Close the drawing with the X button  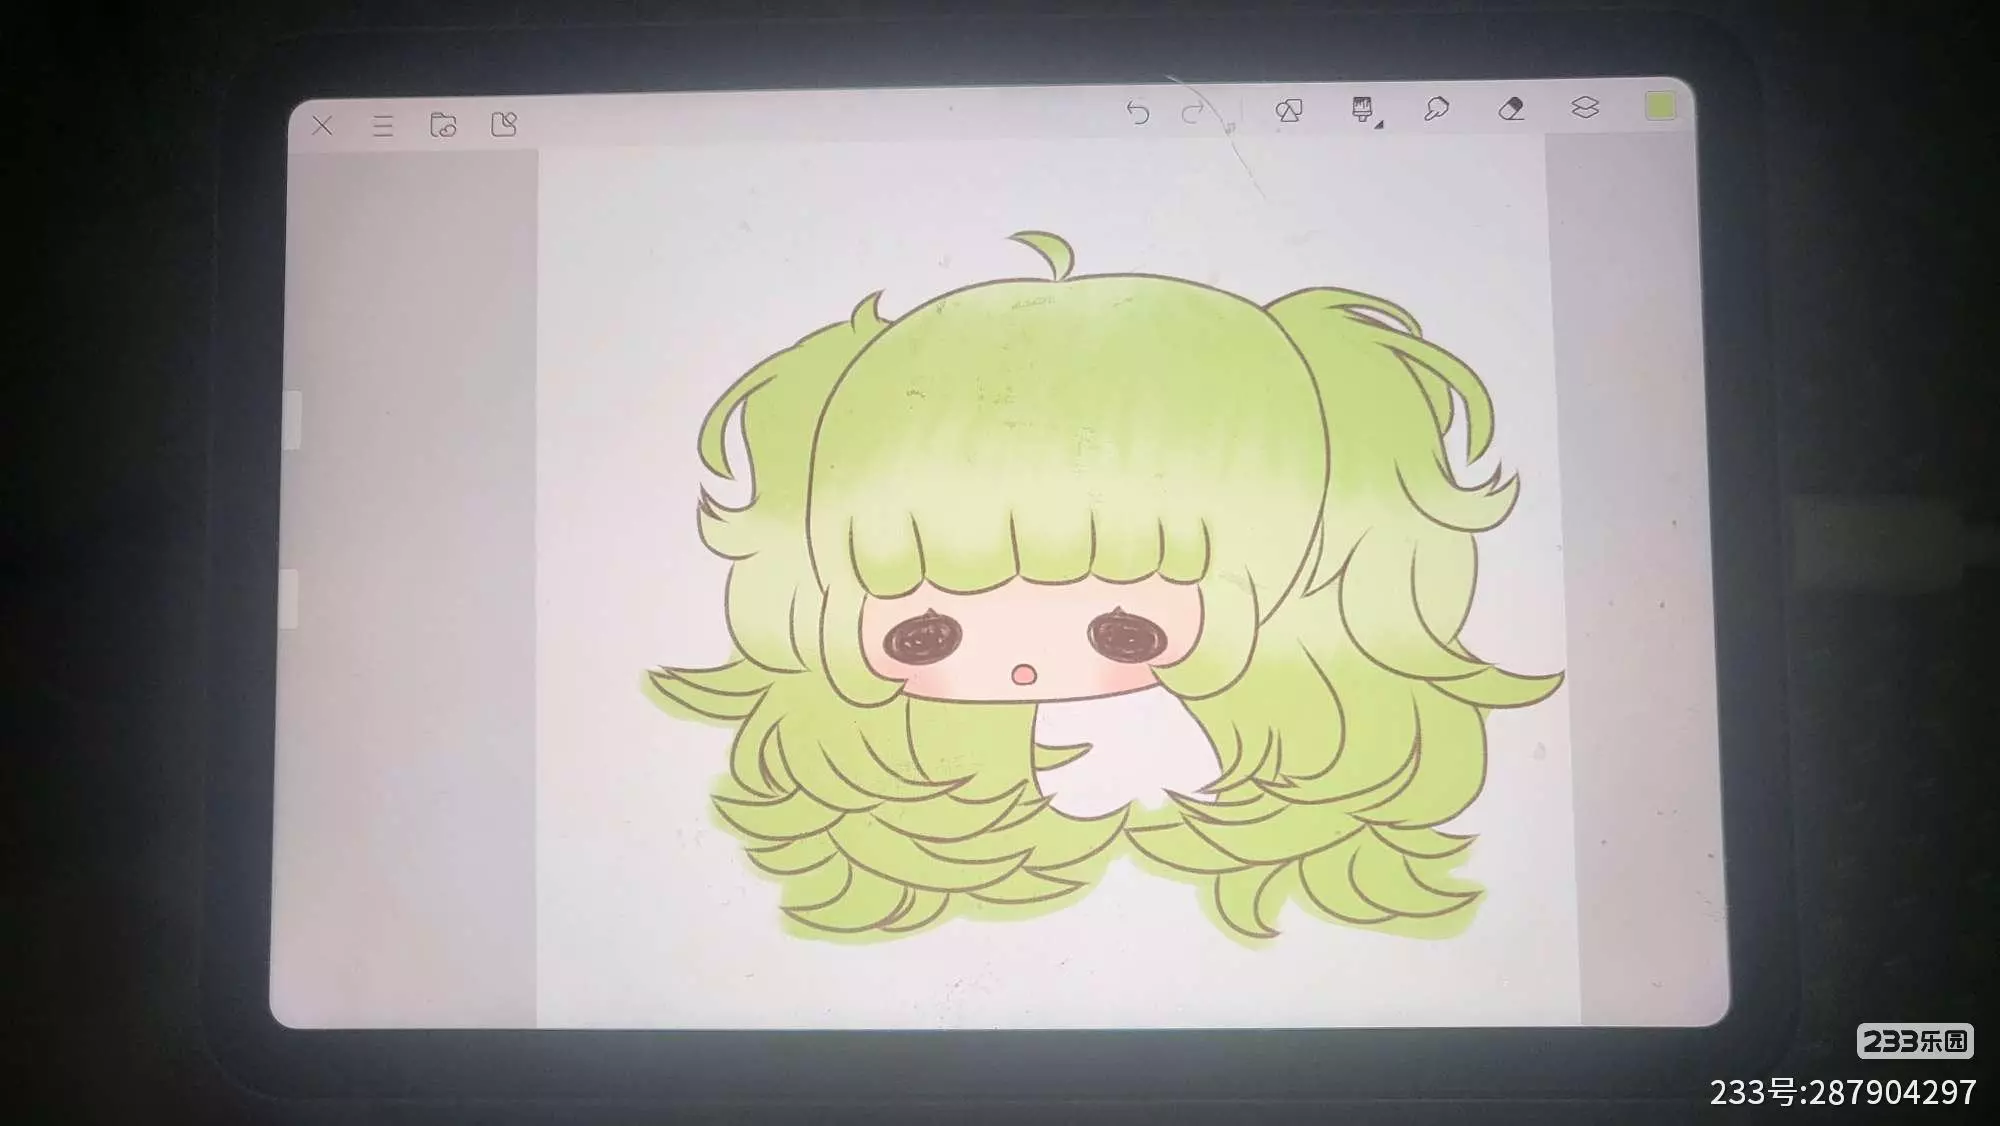point(322,126)
